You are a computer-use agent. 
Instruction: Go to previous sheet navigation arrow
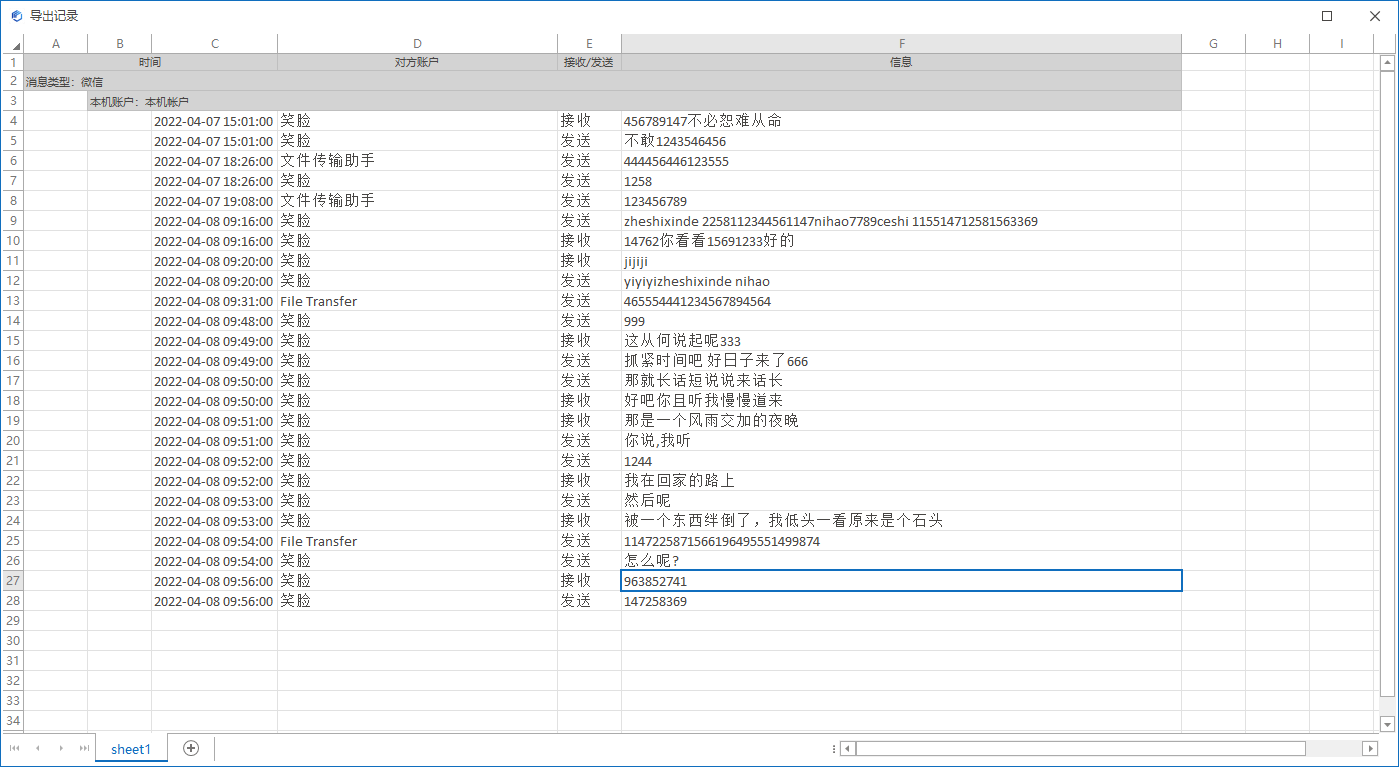coord(38,748)
